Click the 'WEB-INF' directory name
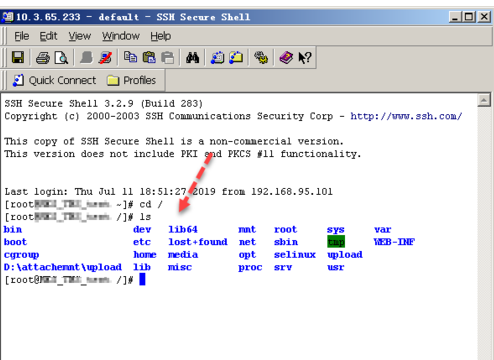Image resolution: width=494 pixels, height=360 pixels. coord(394,242)
